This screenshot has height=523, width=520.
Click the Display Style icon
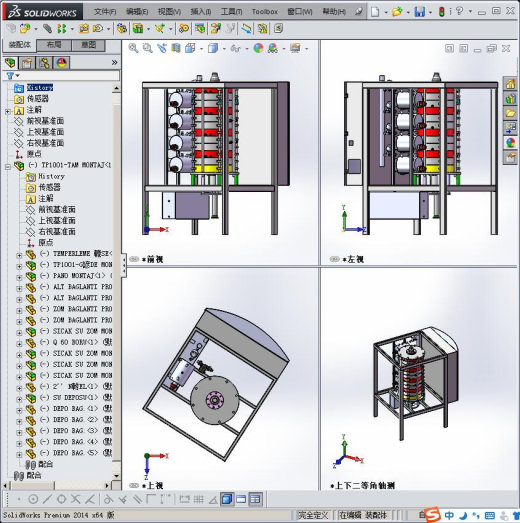[x=213, y=48]
